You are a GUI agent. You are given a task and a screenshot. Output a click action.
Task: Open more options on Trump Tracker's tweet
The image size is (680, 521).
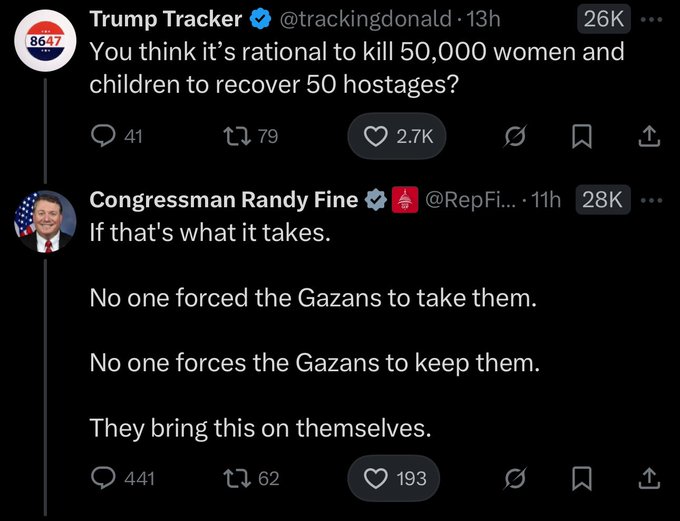[654, 19]
